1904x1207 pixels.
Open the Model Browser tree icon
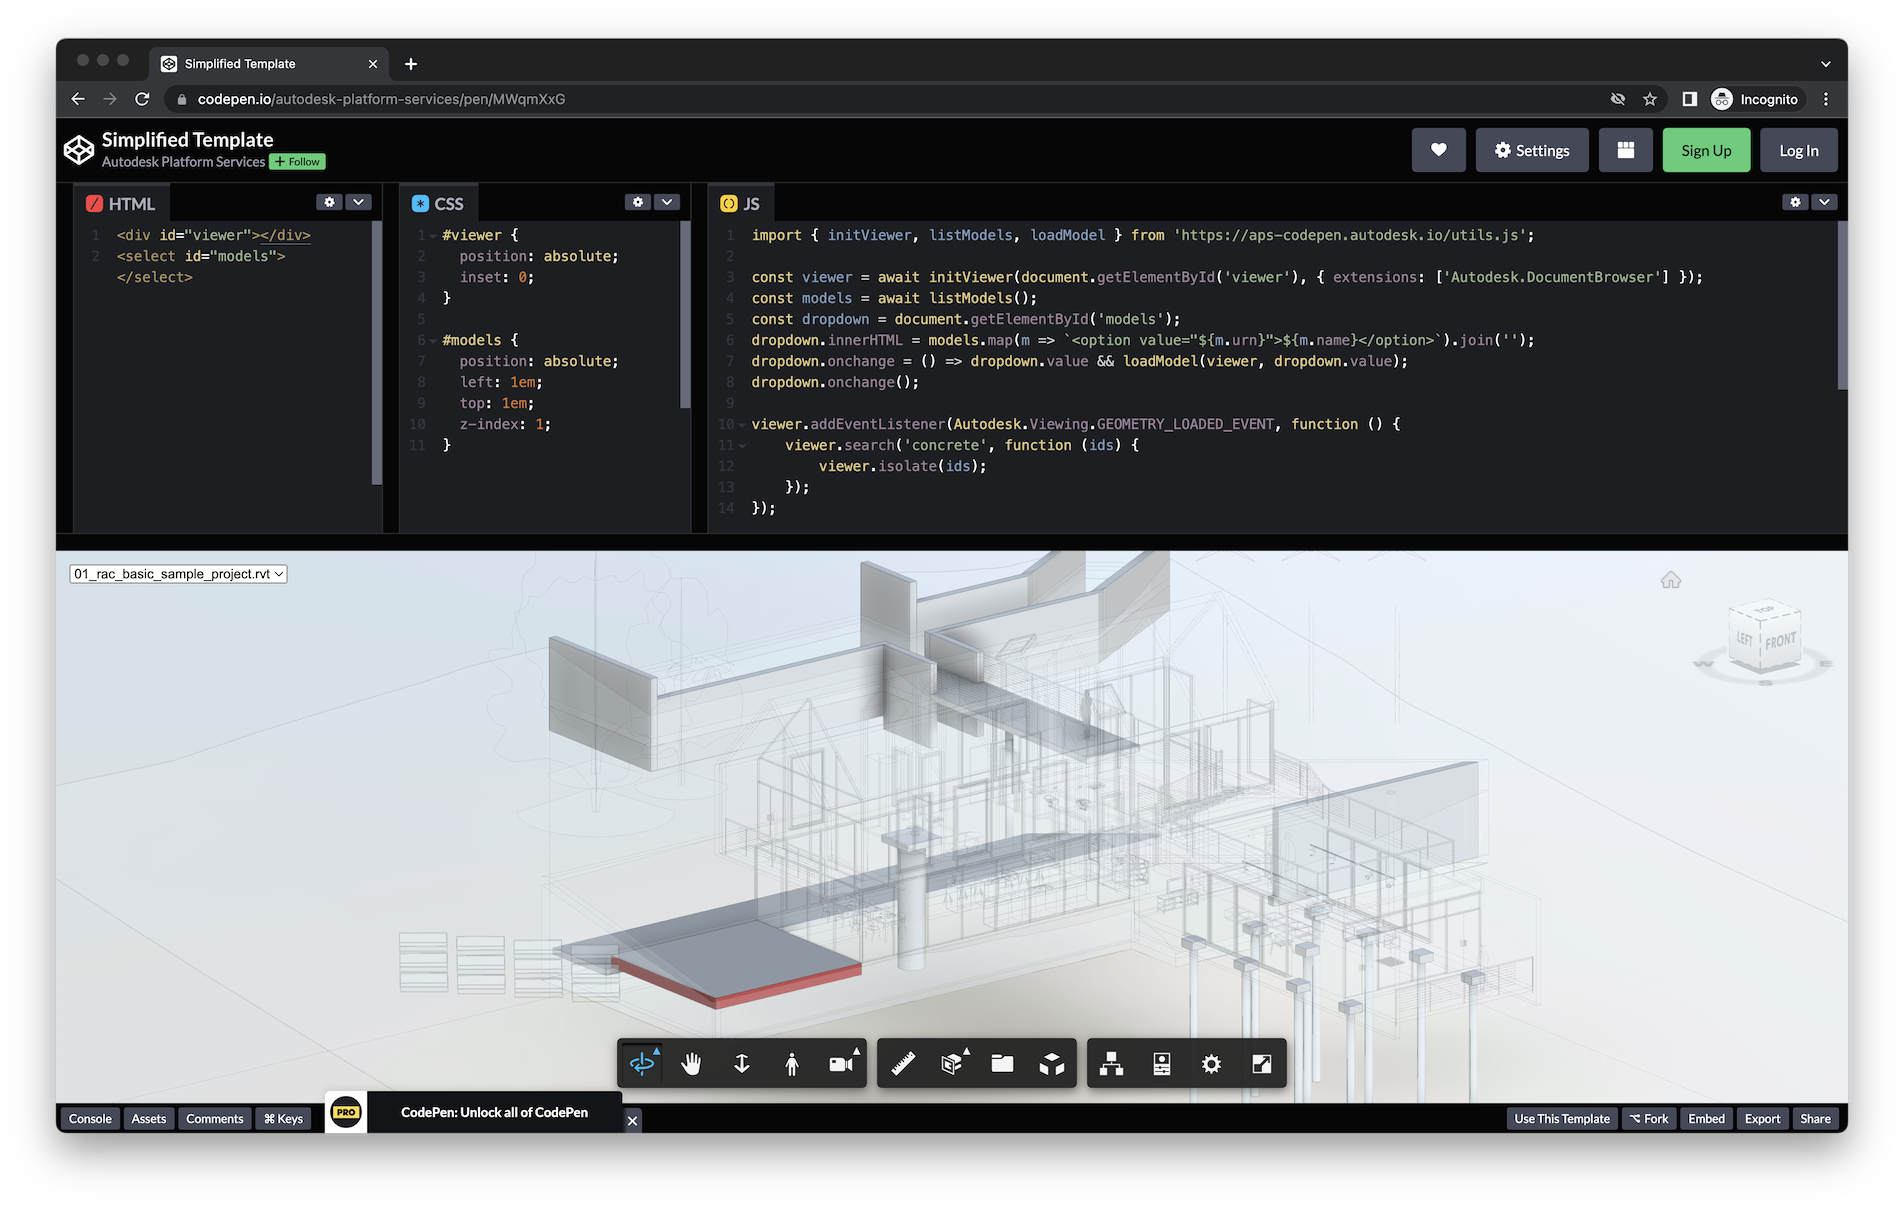(1111, 1064)
